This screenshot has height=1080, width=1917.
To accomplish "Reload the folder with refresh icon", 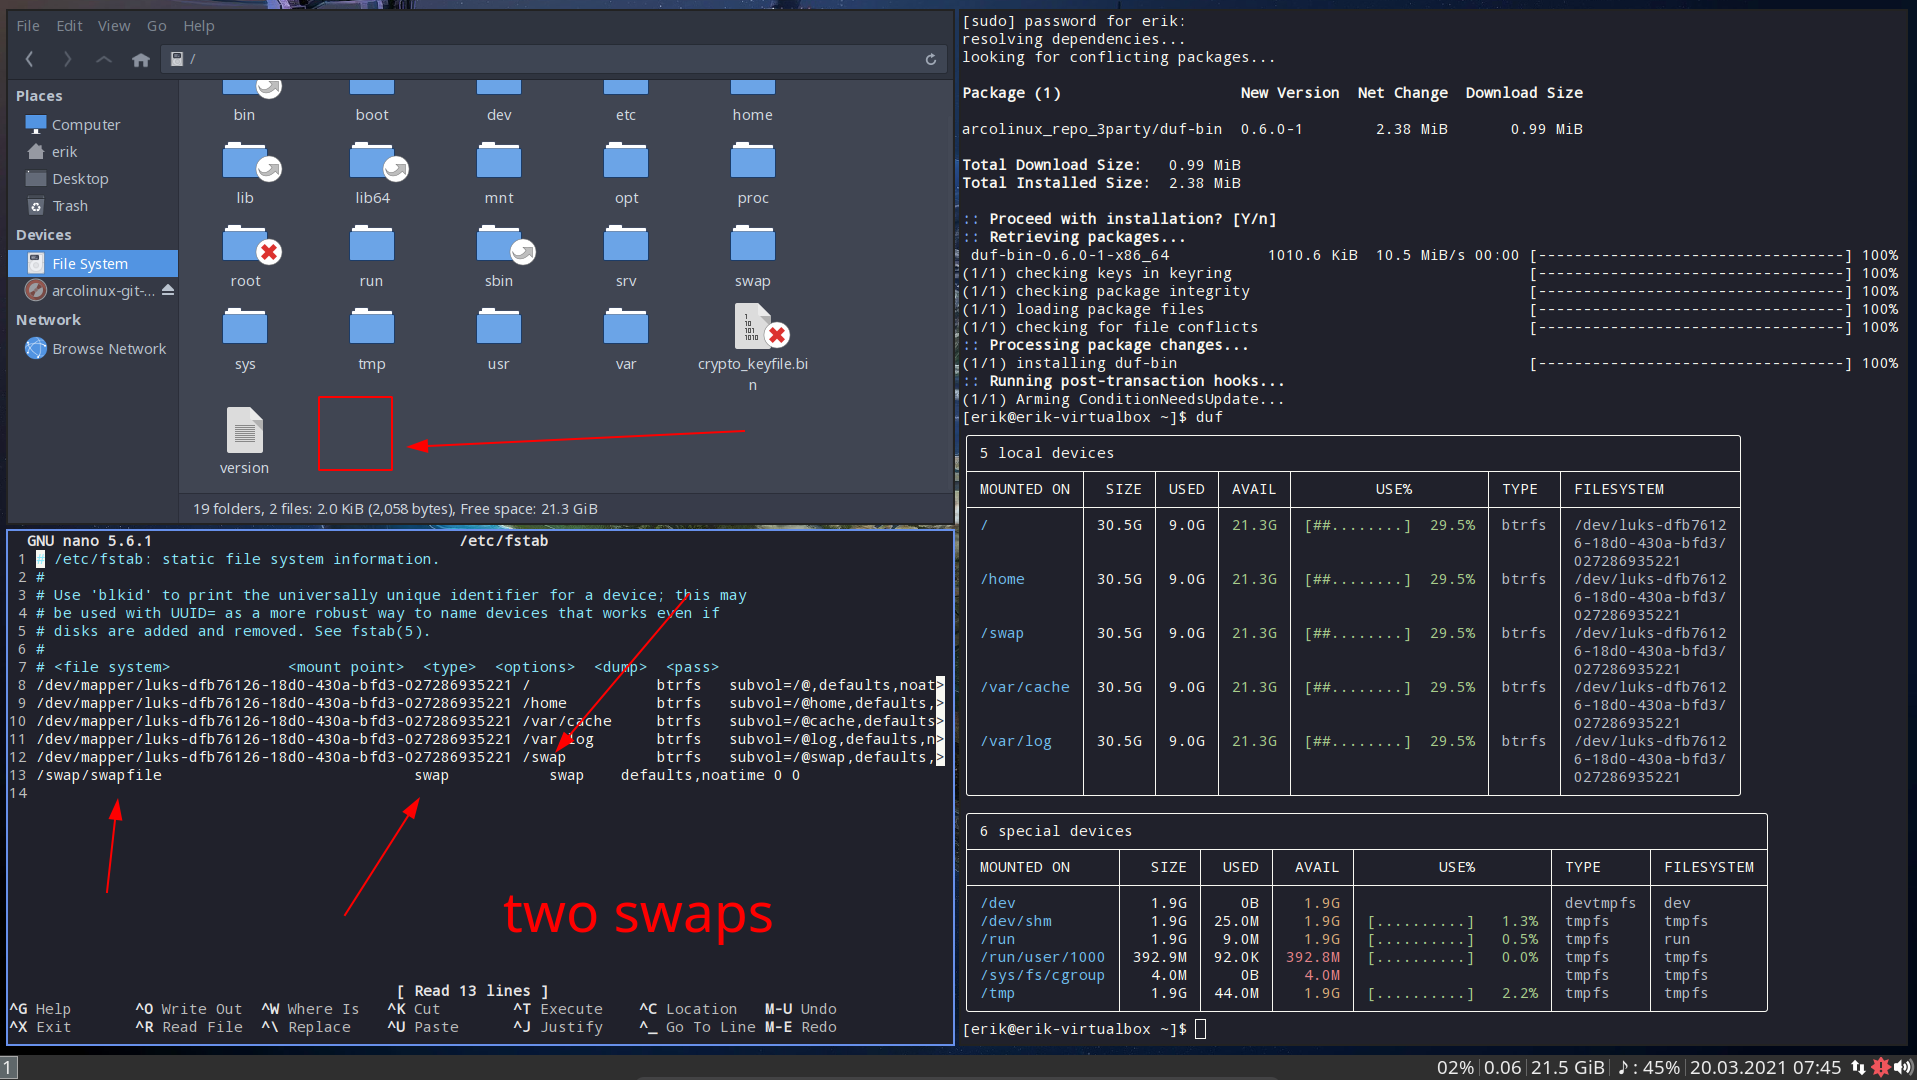I will tap(931, 59).
